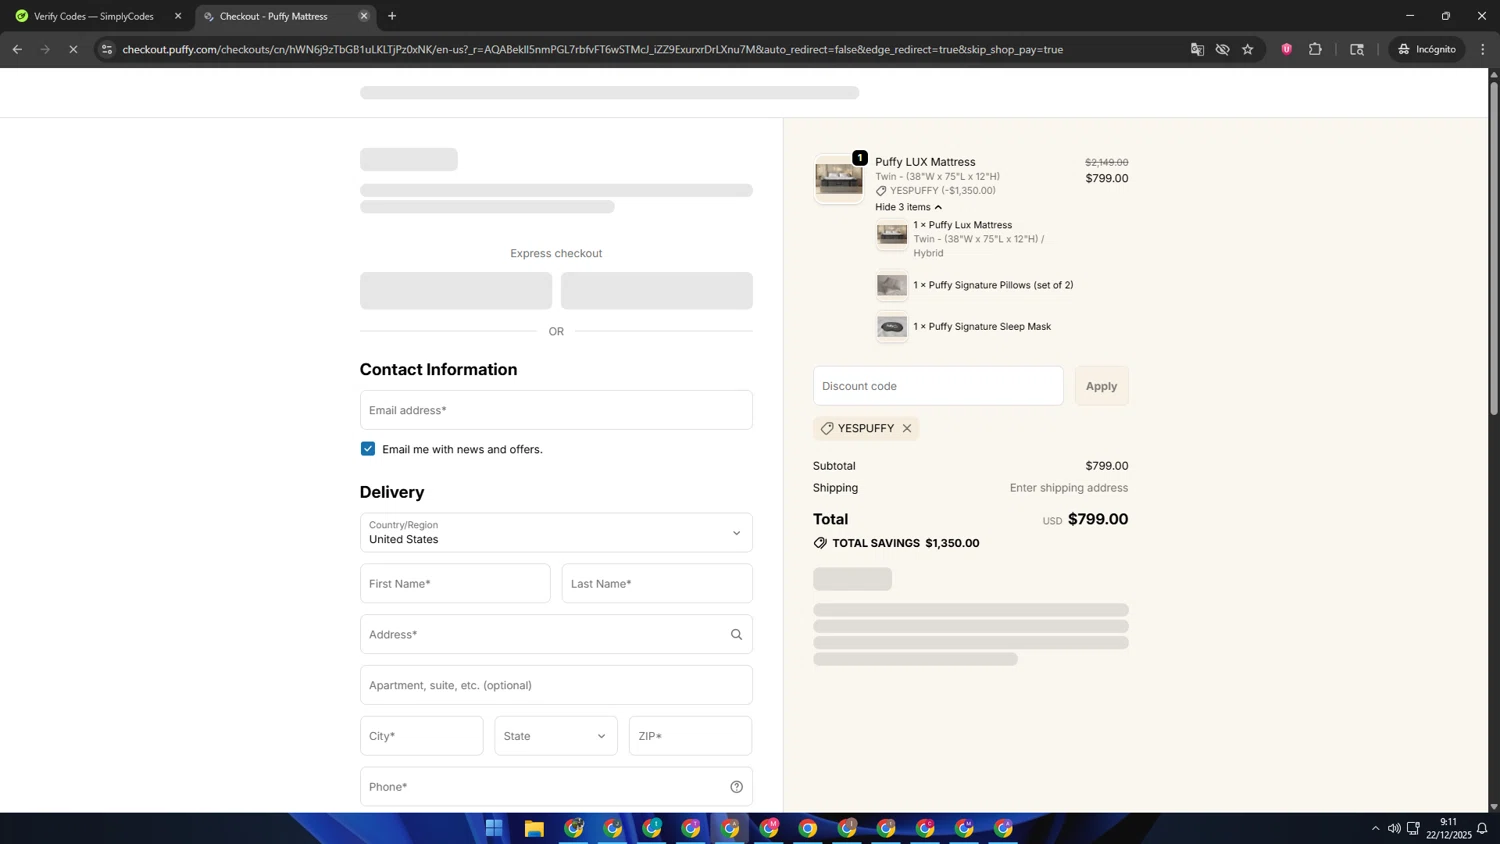The width and height of the screenshot is (1500, 844).
Task: Open File Explorer from the taskbar
Action: pyautogui.click(x=534, y=828)
